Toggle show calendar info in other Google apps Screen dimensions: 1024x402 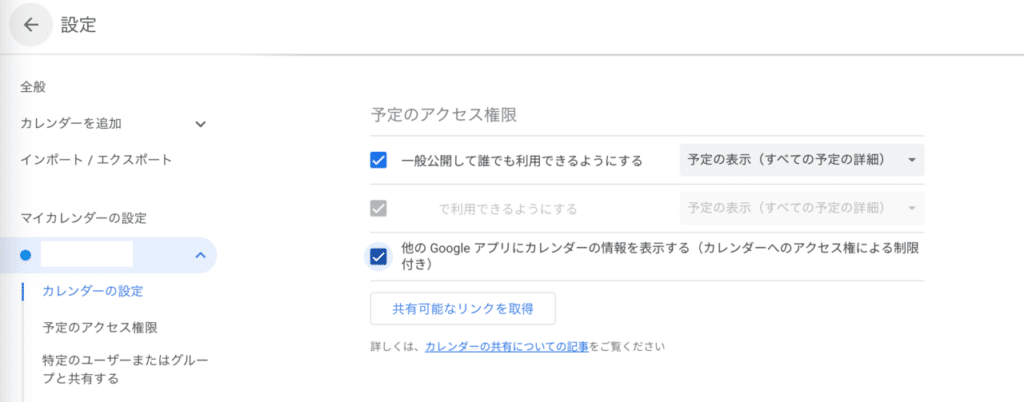tap(378, 257)
